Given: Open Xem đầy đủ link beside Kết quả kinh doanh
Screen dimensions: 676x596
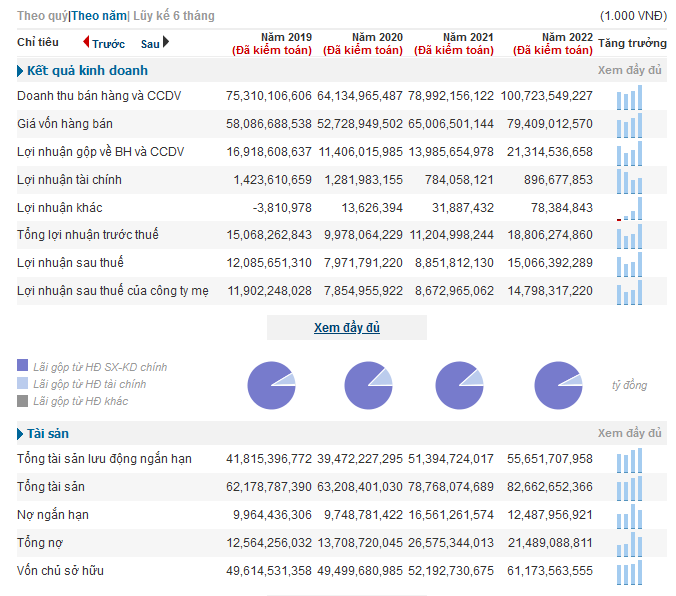Looking at the screenshot, I should [x=629, y=70].
